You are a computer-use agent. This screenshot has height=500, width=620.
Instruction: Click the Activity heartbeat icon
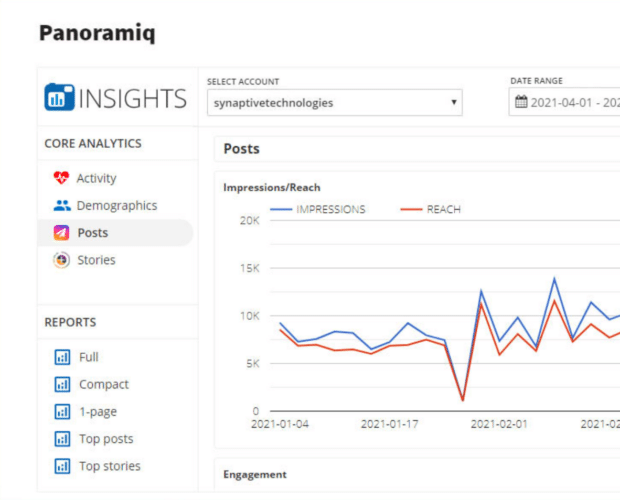point(61,178)
